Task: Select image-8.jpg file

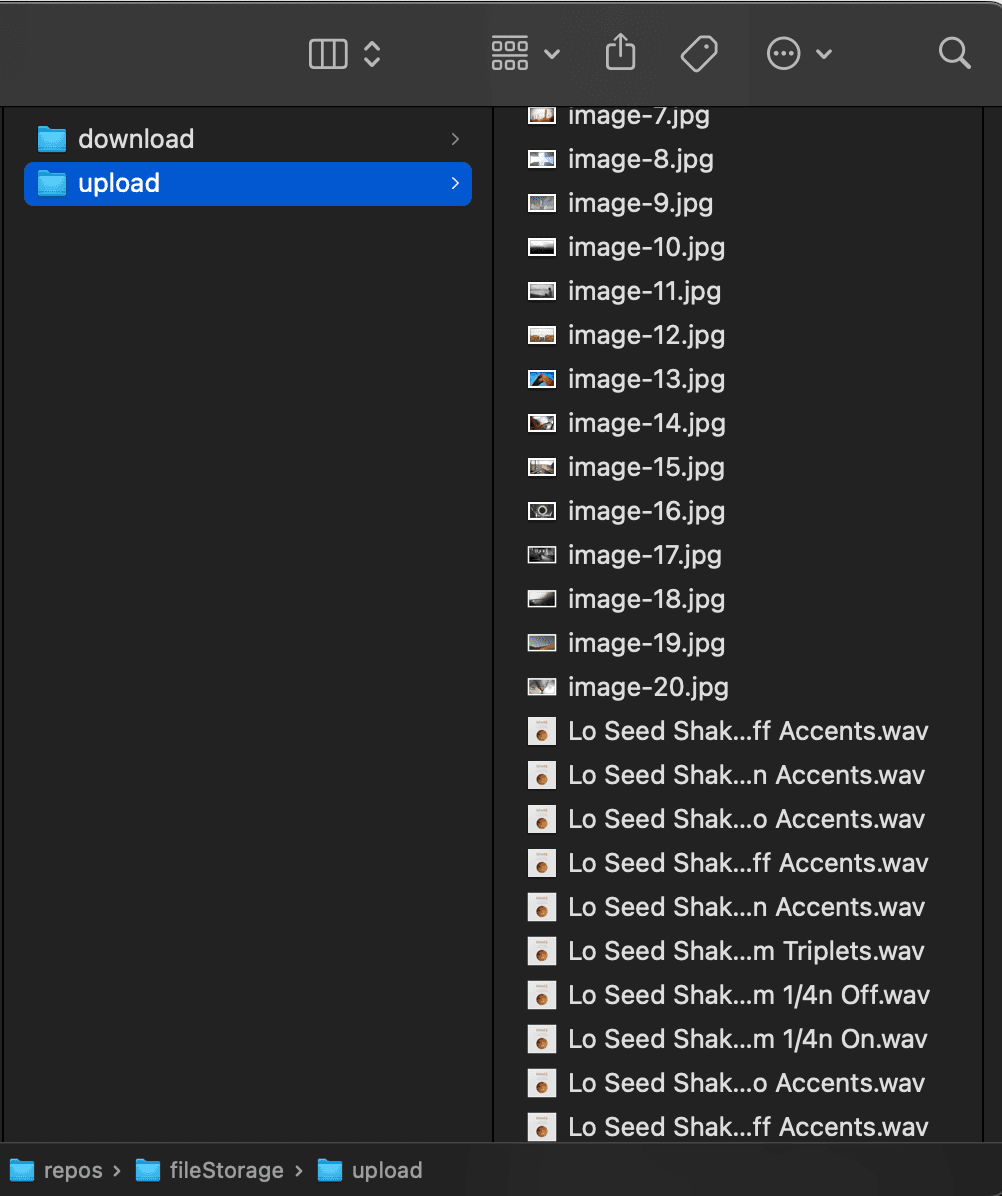Action: tap(640, 159)
